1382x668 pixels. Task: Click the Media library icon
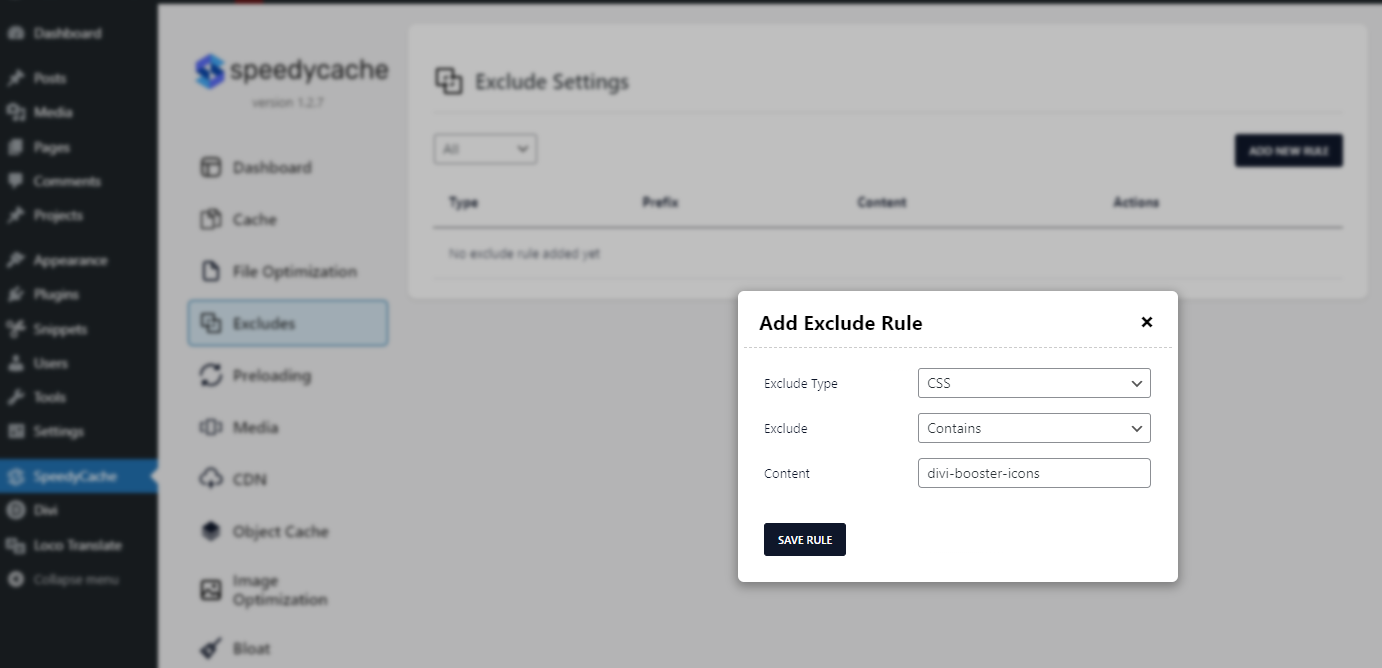coord(15,112)
